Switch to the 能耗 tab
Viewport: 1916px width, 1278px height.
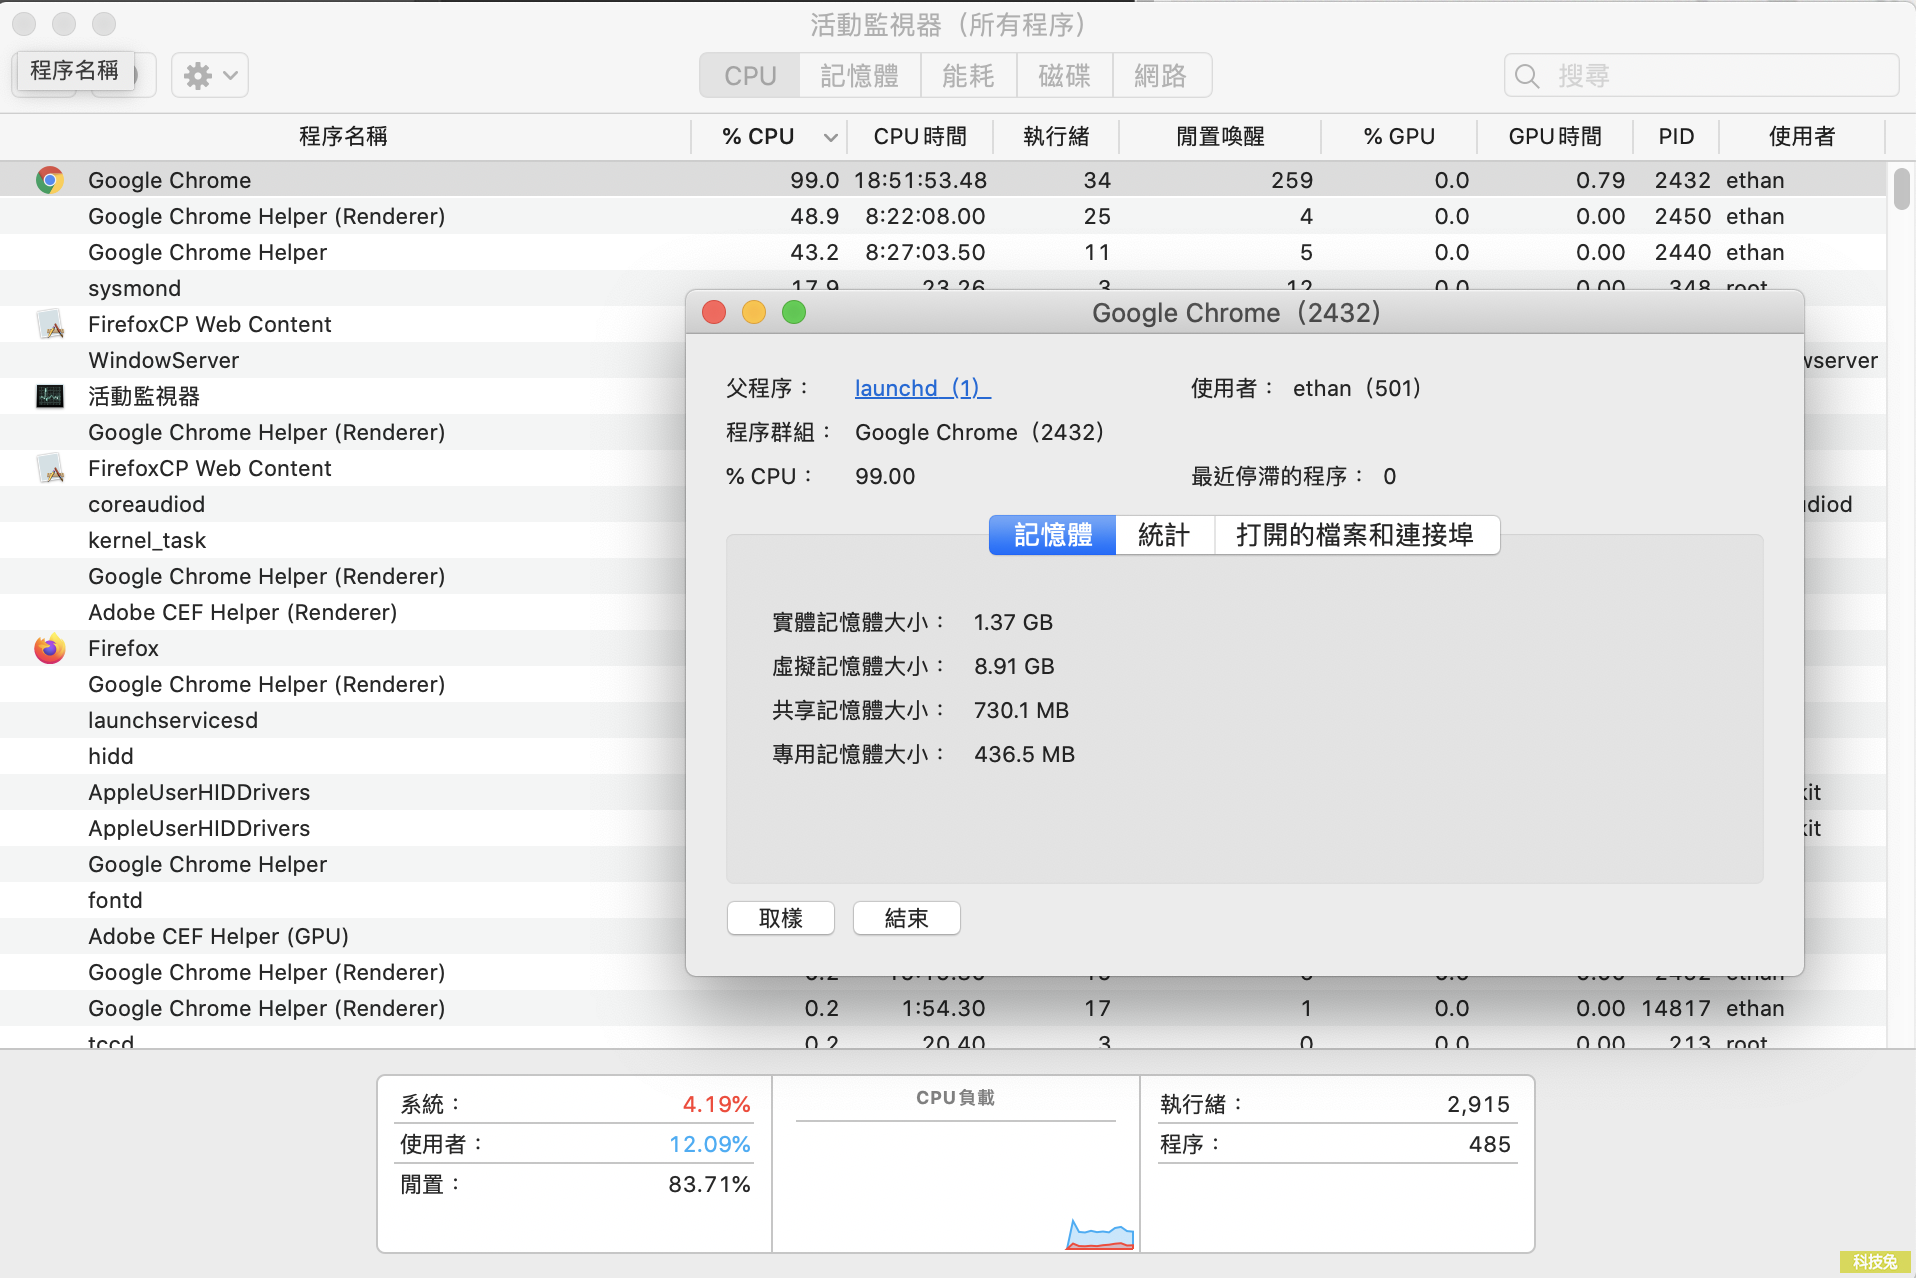click(968, 76)
